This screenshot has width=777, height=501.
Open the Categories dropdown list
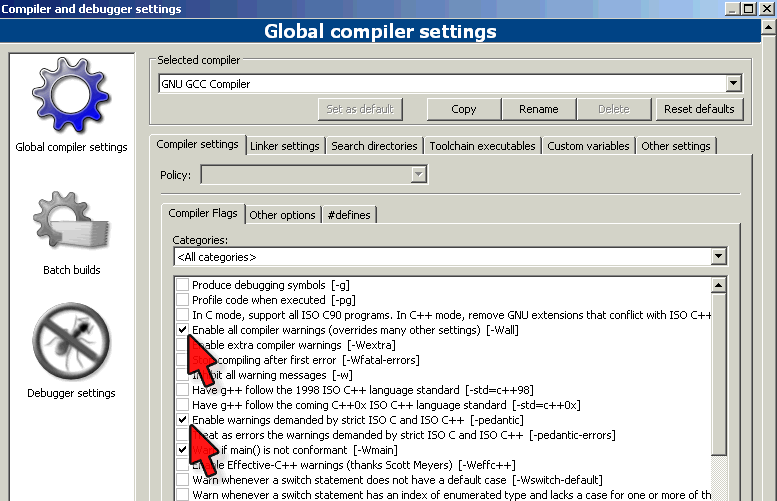click(718, 257)
